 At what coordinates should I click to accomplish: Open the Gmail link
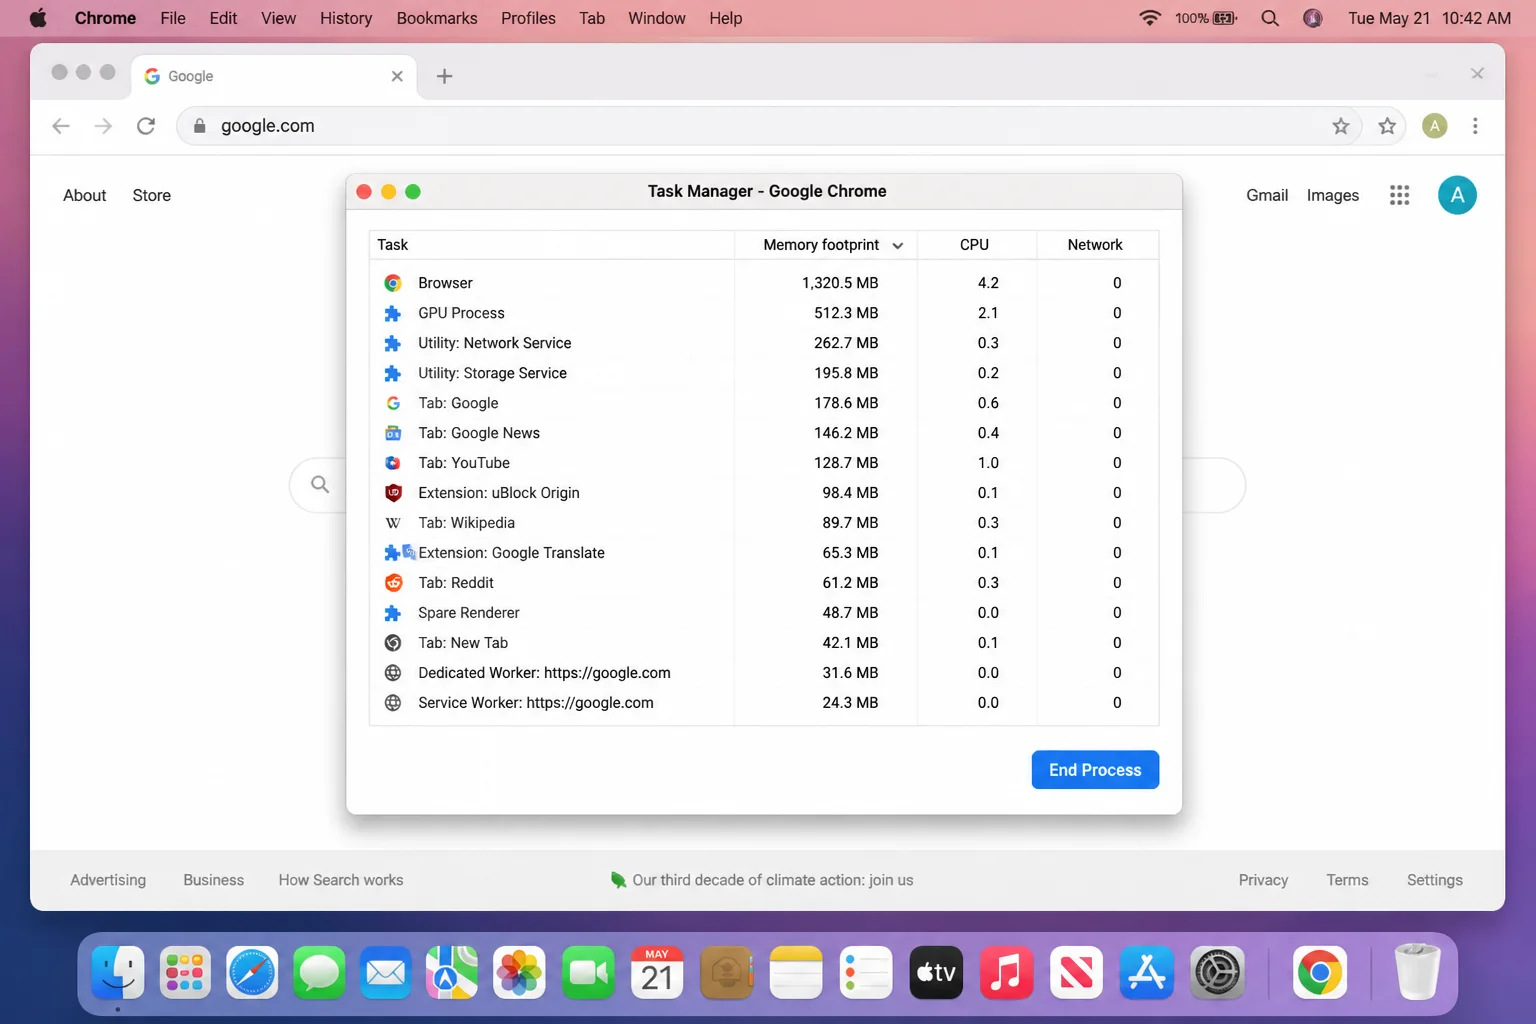point(1267,195)
